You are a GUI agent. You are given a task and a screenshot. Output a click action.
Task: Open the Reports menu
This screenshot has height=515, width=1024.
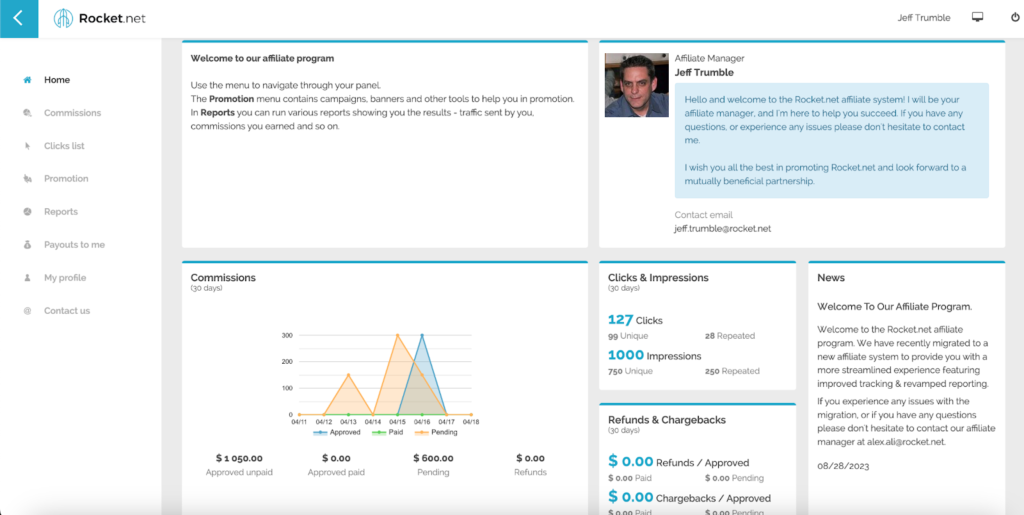pos(61,211)
